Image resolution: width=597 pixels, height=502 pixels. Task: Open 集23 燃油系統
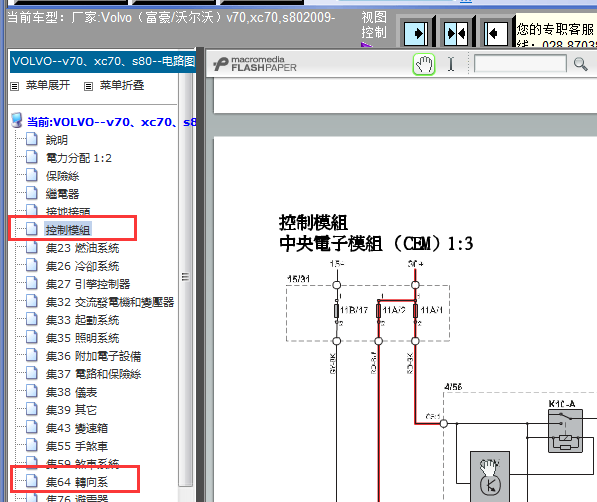pyautogui.click(x=82, y=248)
